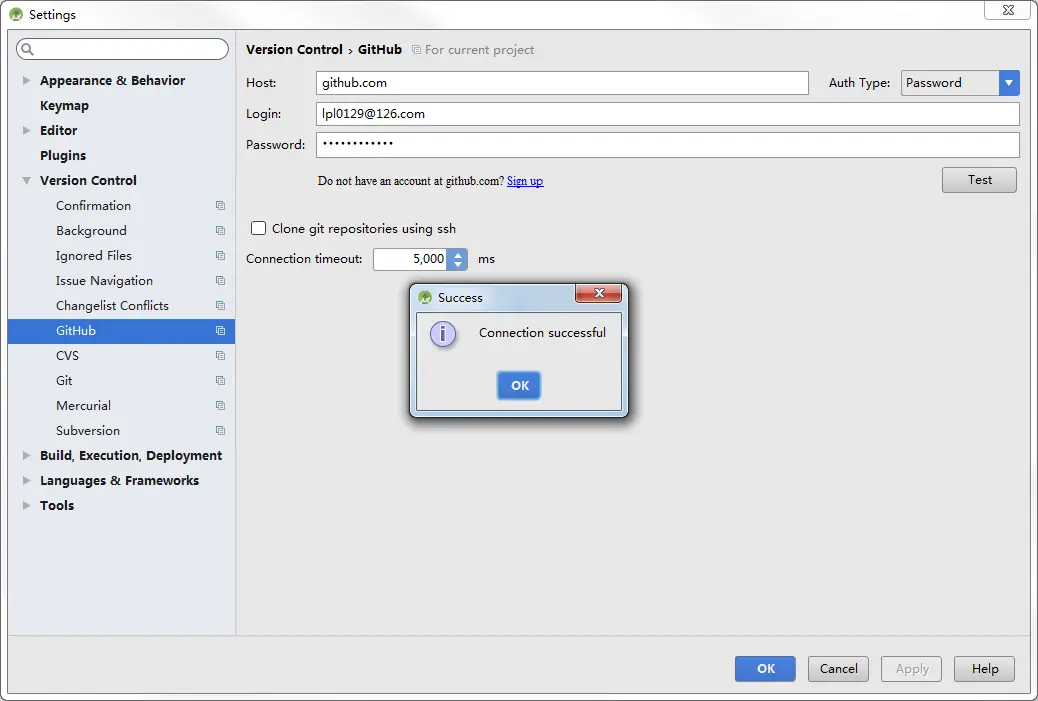The image size is (1038, 701).
Task: Click the For current project icon in breadcrumb
Action: coord(416,50)
